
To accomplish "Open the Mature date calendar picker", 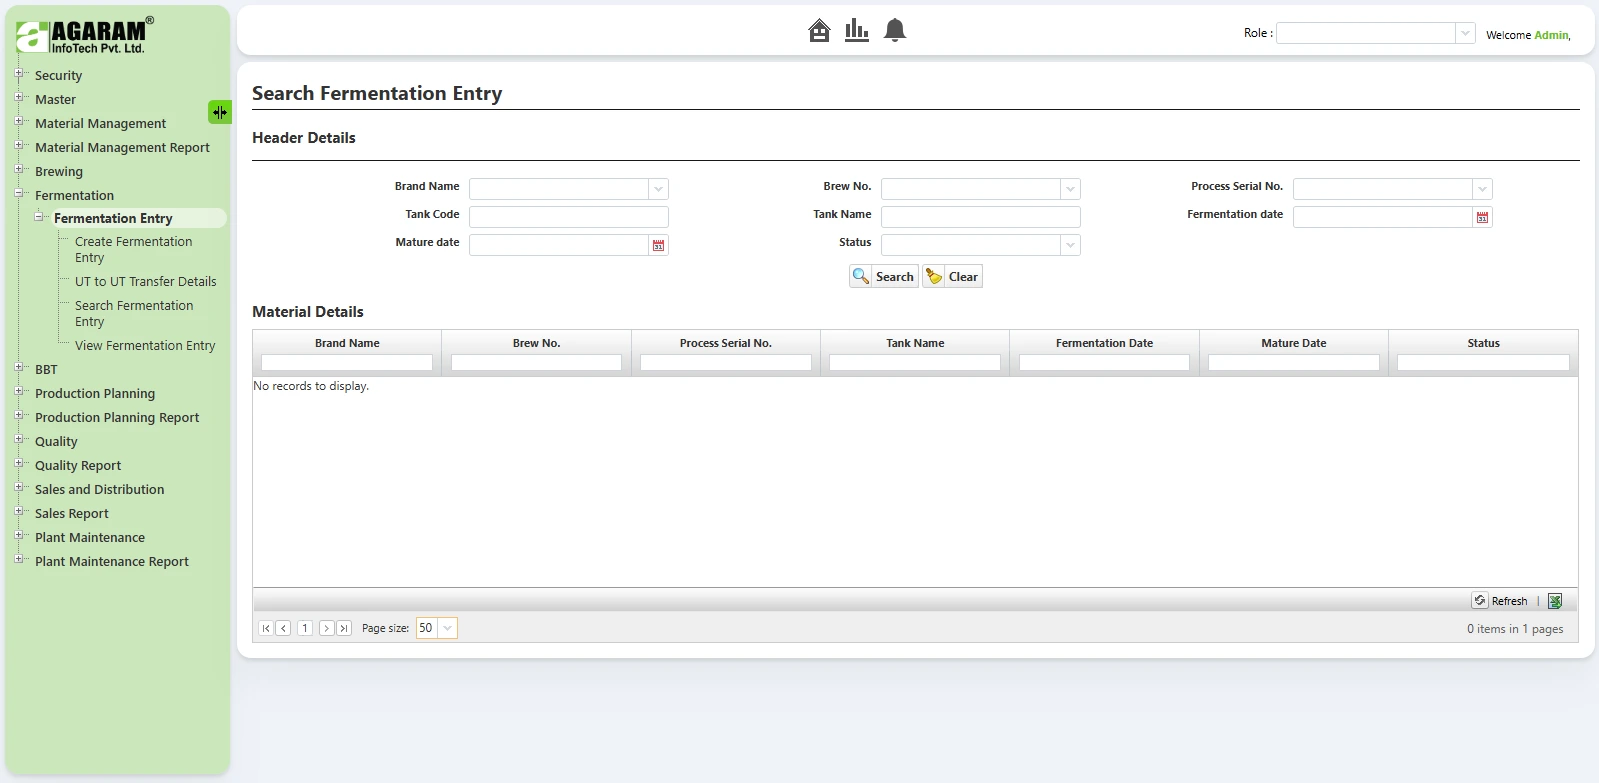I will coord(658,245).
